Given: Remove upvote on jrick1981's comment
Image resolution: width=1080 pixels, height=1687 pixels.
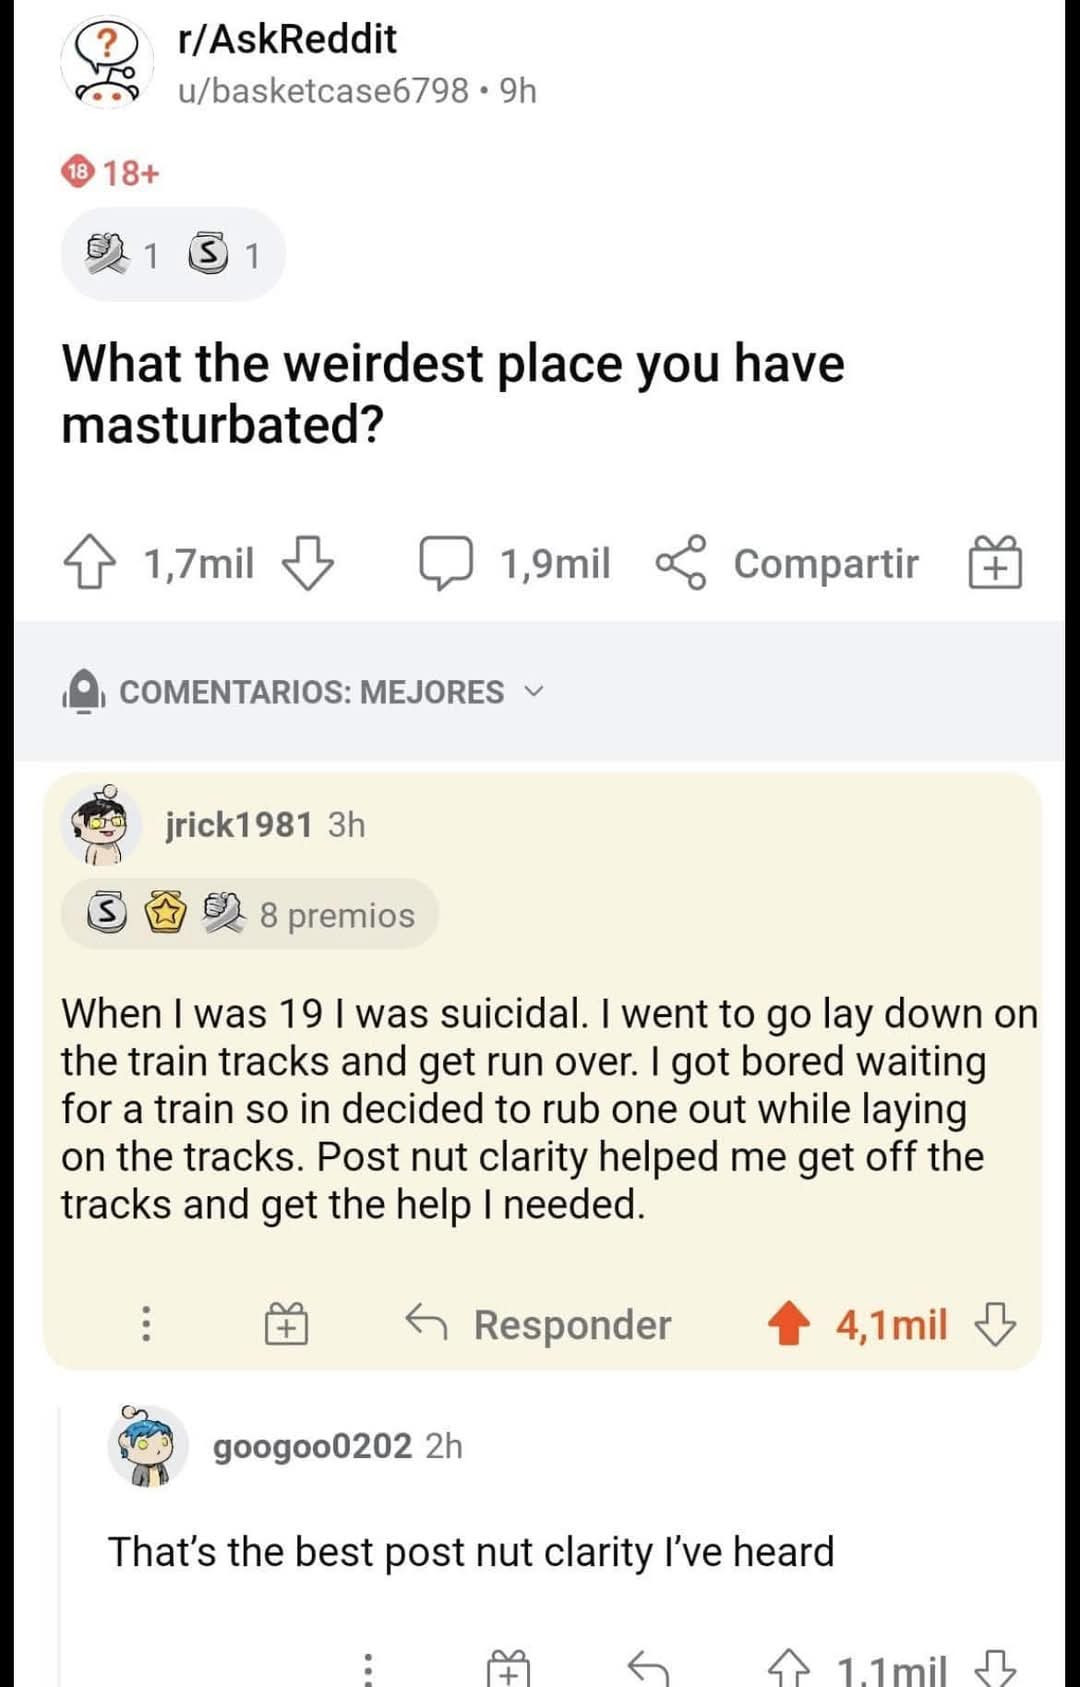Looking at the screenshot, I should [789, 1323].
